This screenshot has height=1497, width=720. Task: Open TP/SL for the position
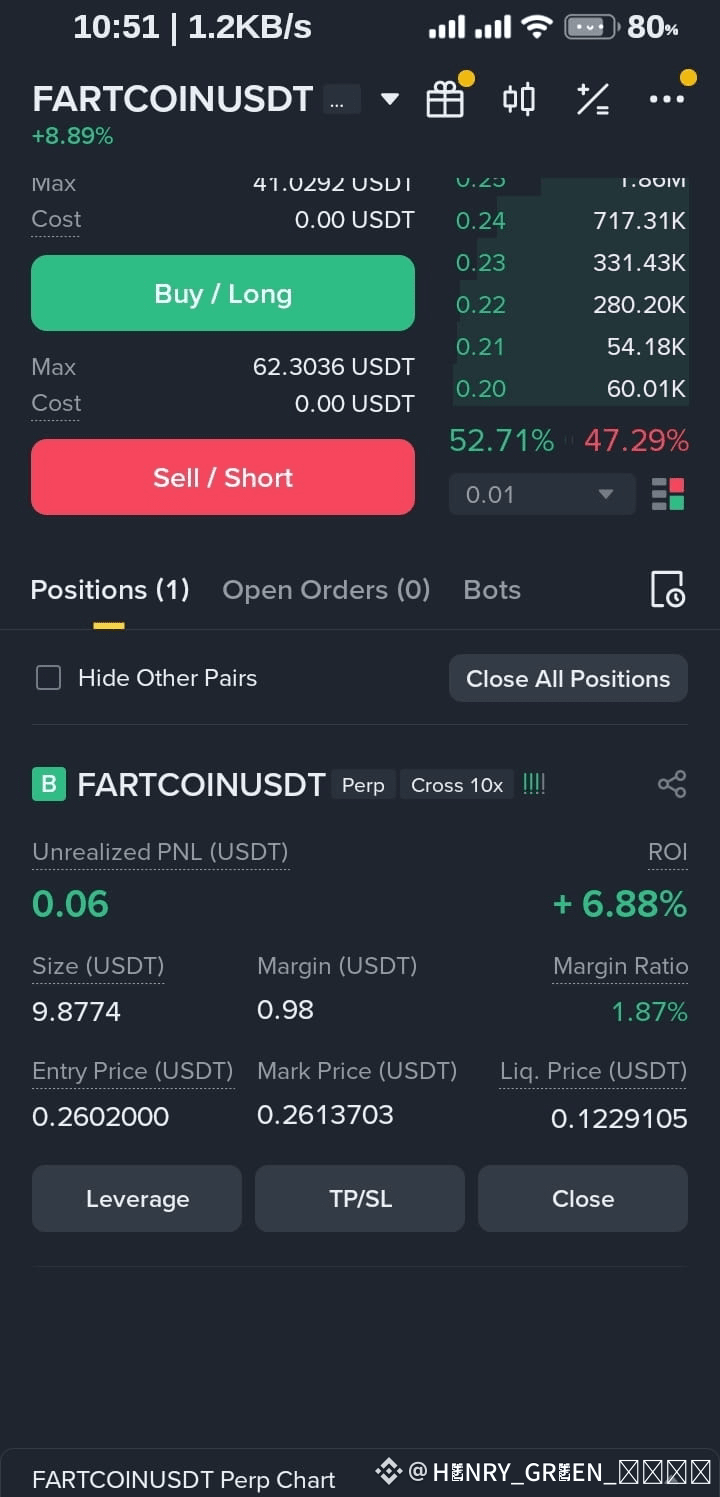coord(360,1198)
